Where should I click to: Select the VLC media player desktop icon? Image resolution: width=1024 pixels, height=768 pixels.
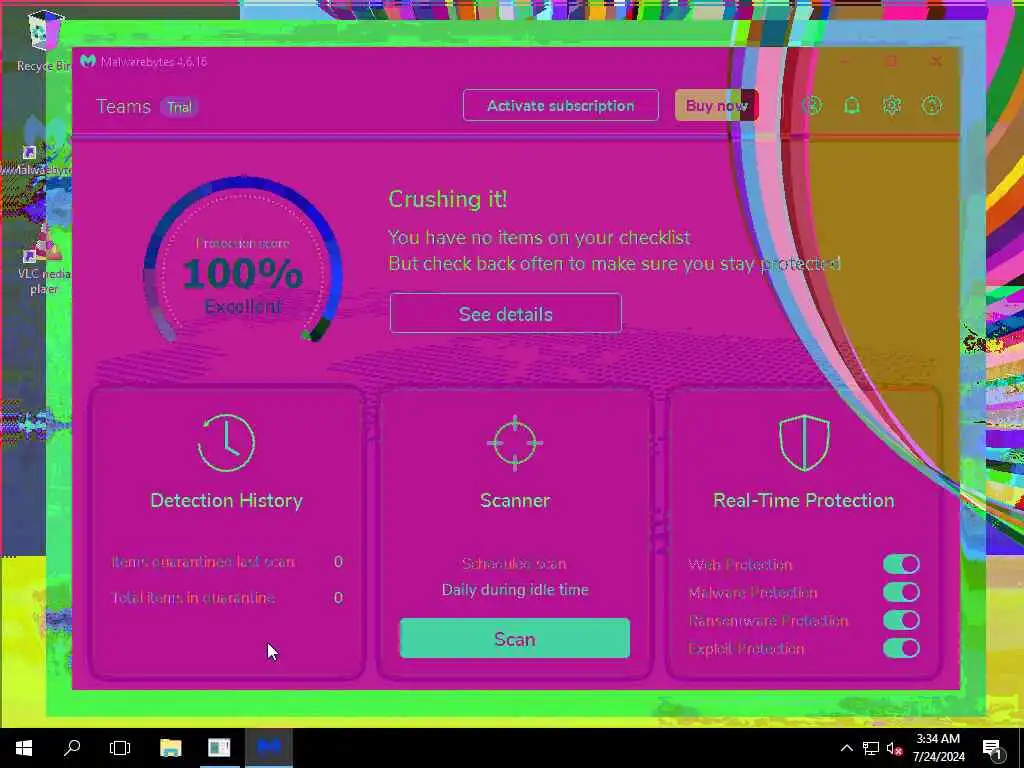coord(43,261)
